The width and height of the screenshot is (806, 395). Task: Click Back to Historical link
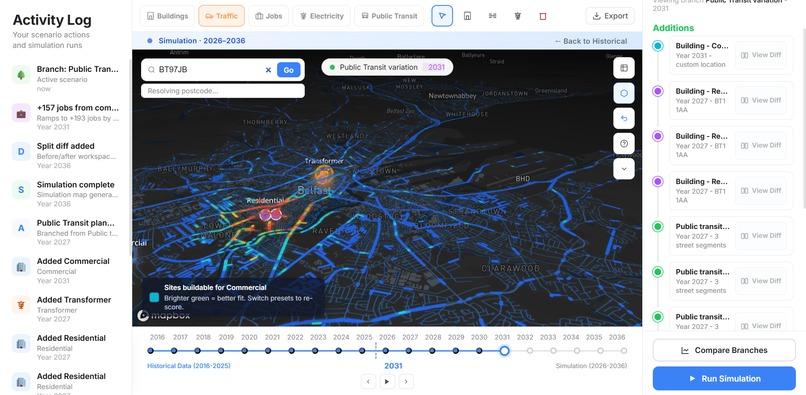coord(591,41)
